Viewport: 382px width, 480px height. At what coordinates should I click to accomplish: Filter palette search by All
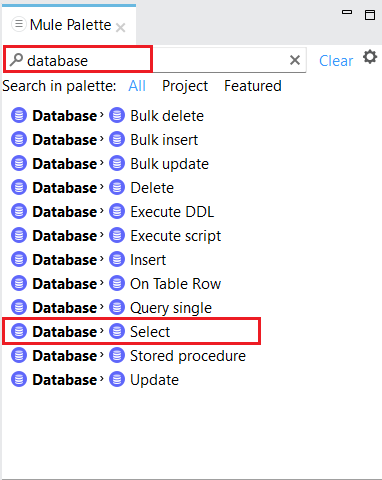137,86
